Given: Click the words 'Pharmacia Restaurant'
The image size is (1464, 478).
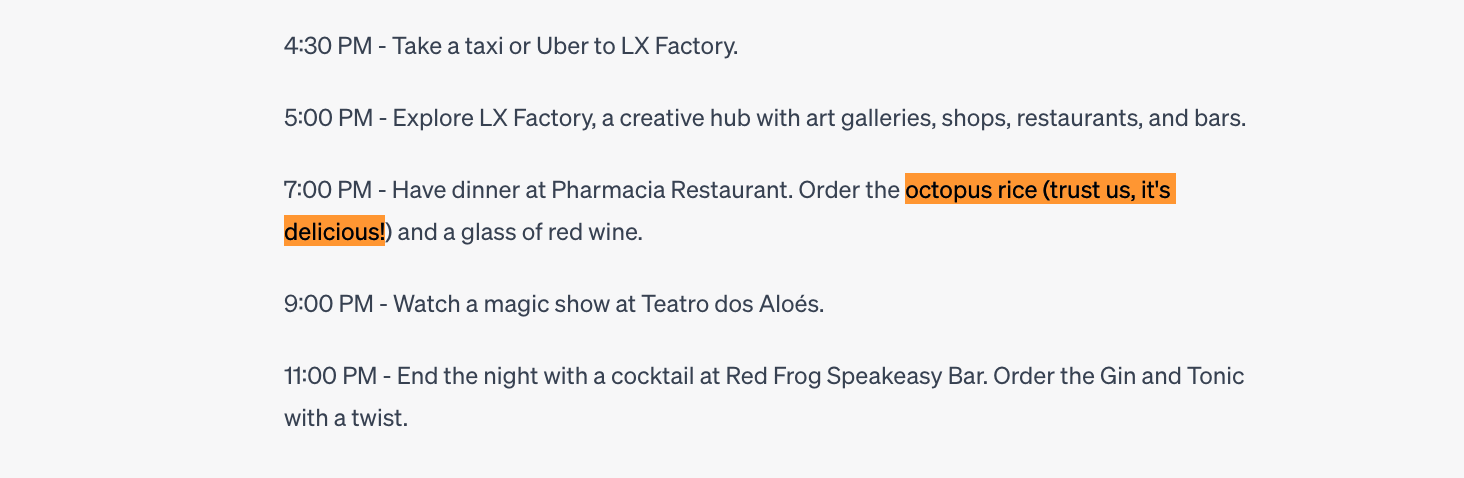Looking at the screenshot, I should click(669, 190).
